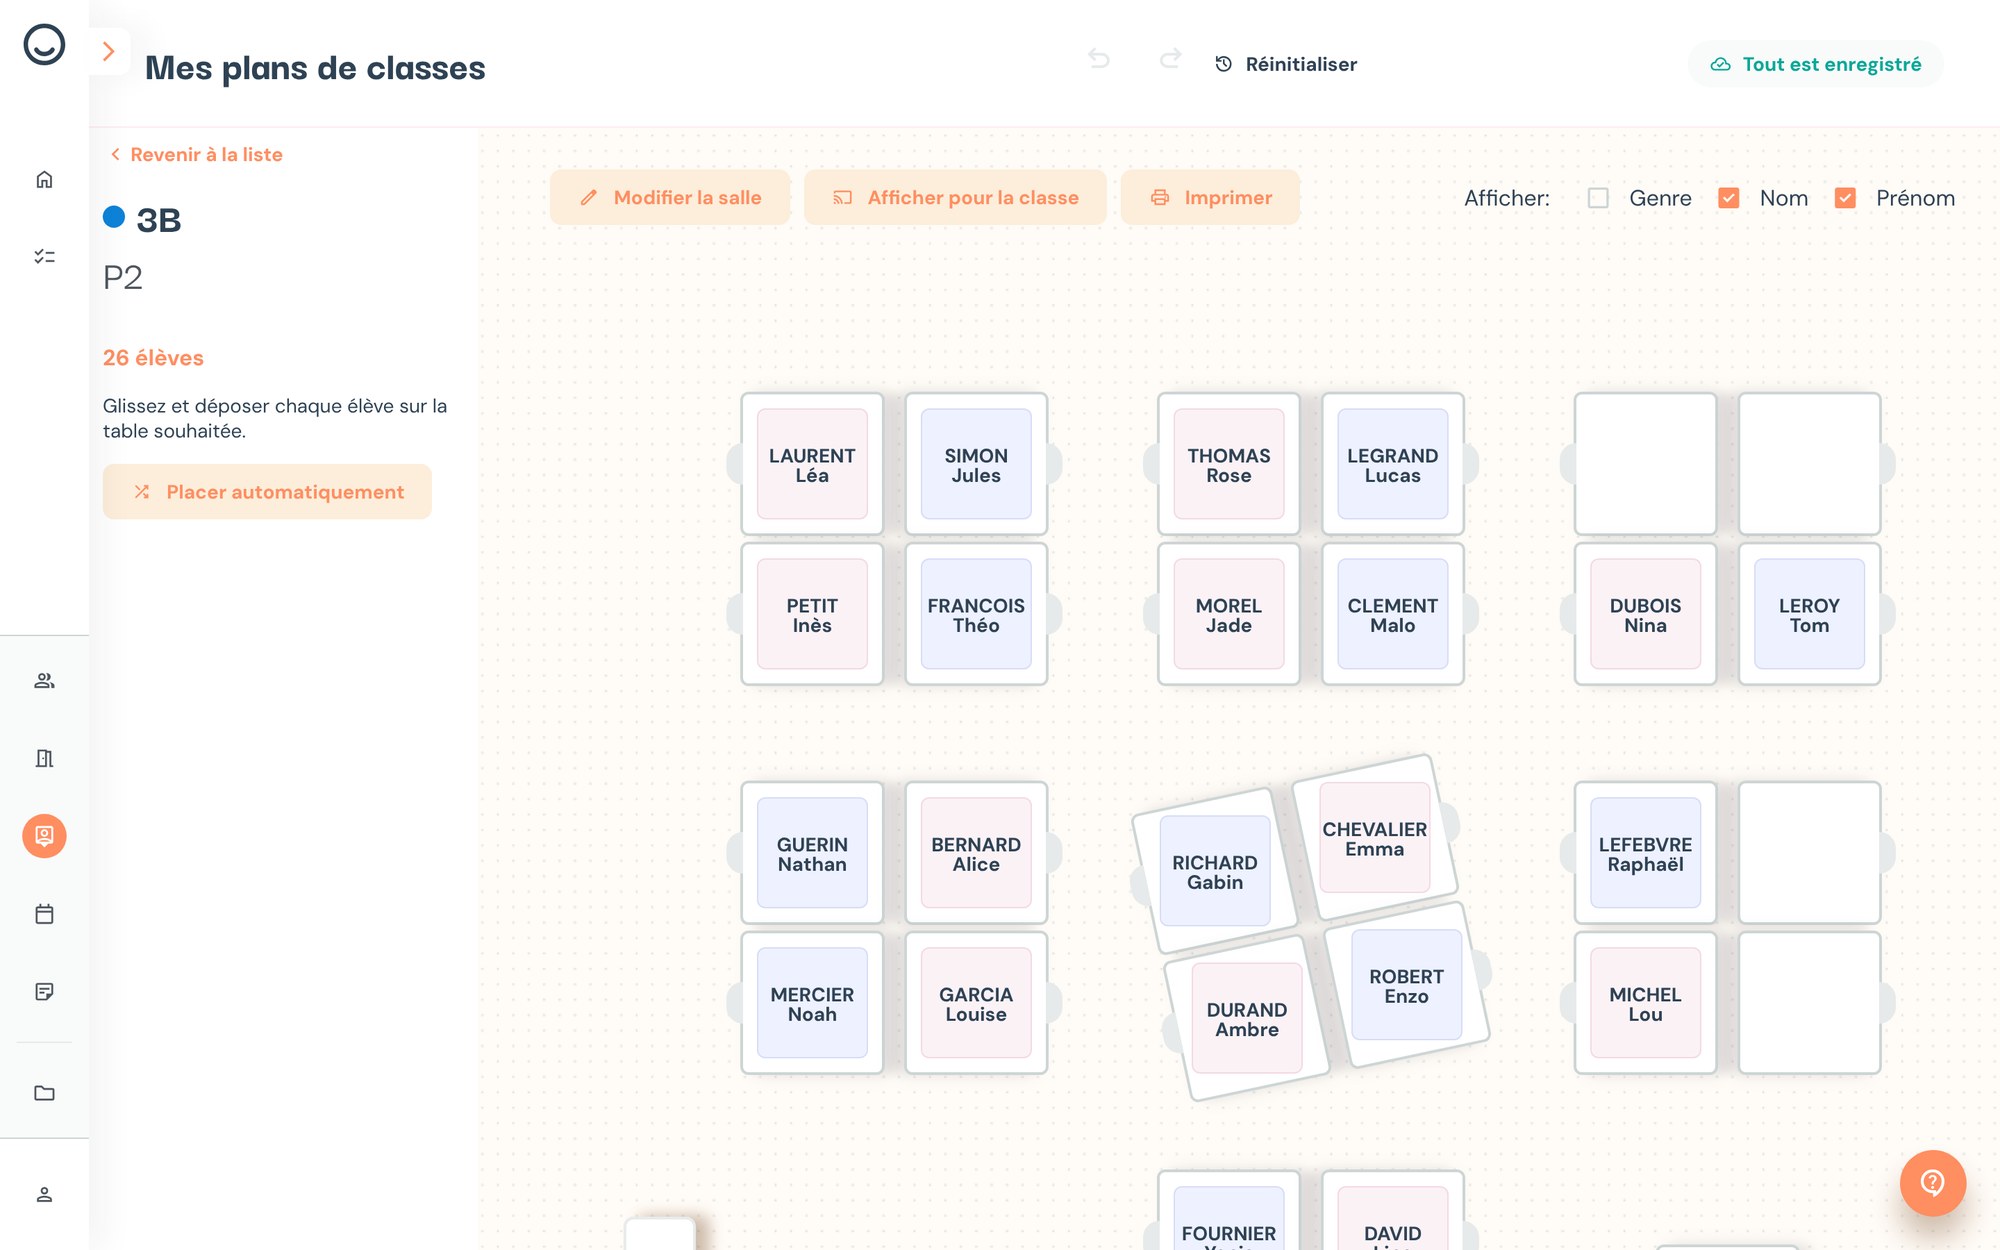
Task: Click the smiley logo icon
Action: click(x=44, y=45)
